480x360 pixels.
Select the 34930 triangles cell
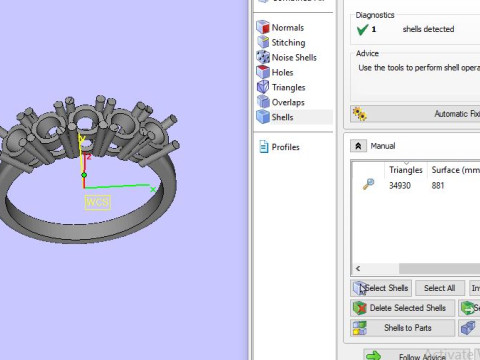[400, 185]
